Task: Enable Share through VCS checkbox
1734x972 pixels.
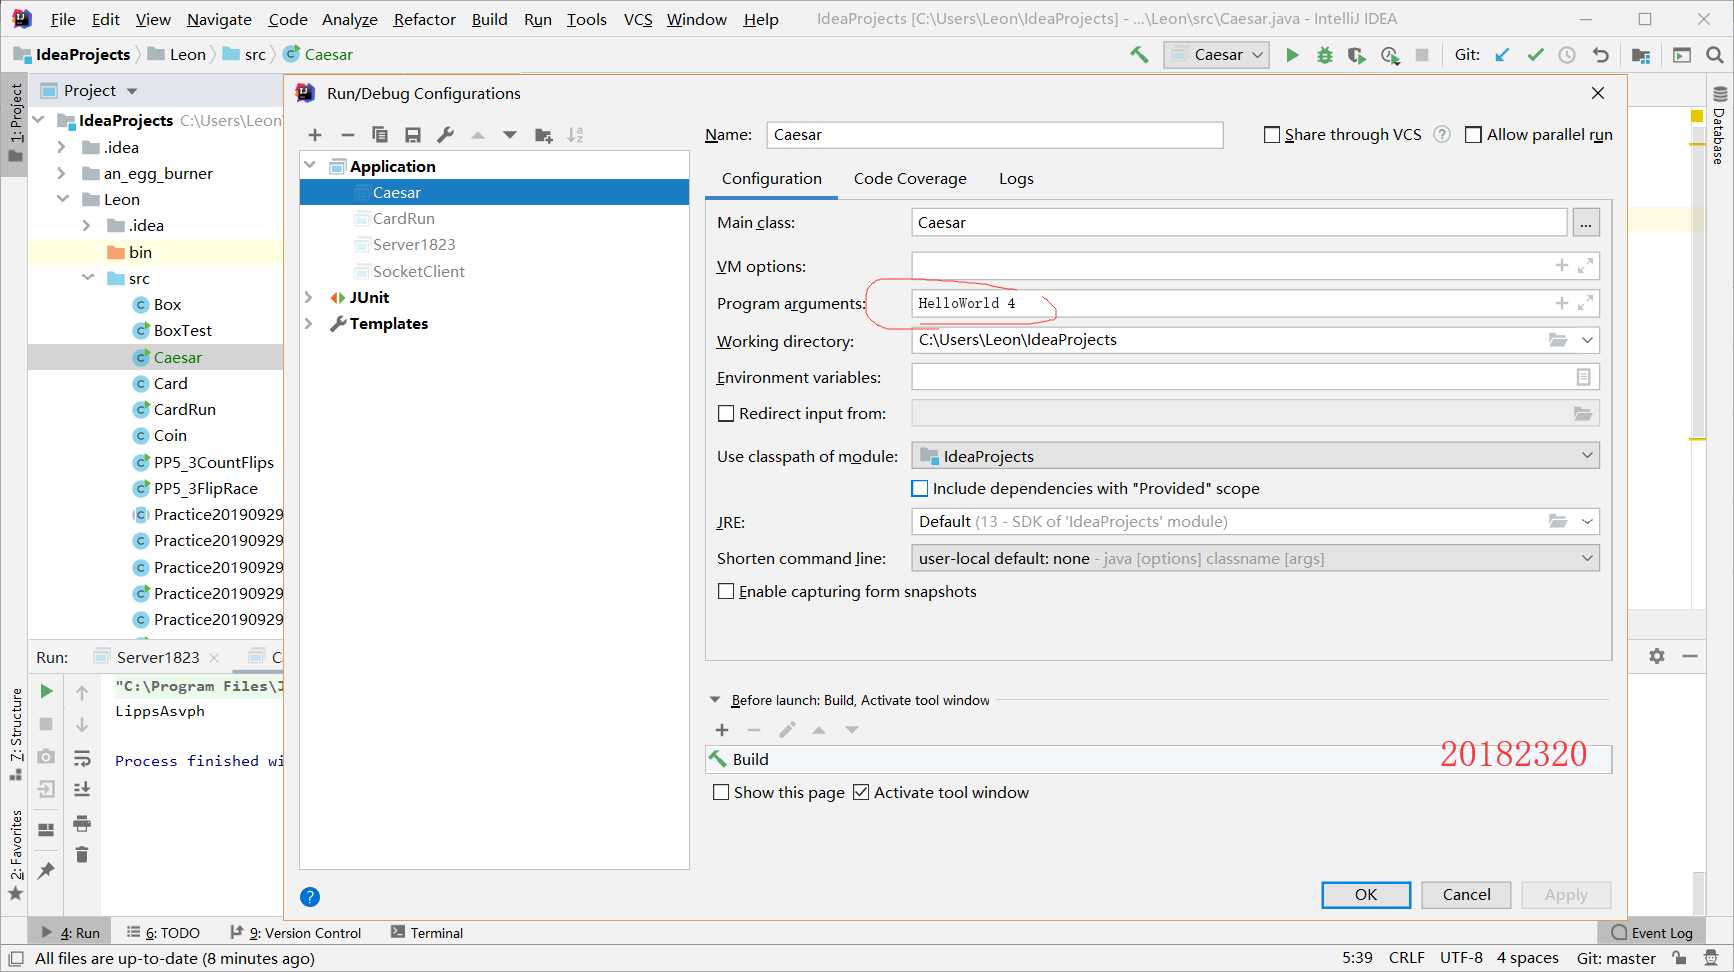Action: pyautogui.click(x=1272, y=134)
